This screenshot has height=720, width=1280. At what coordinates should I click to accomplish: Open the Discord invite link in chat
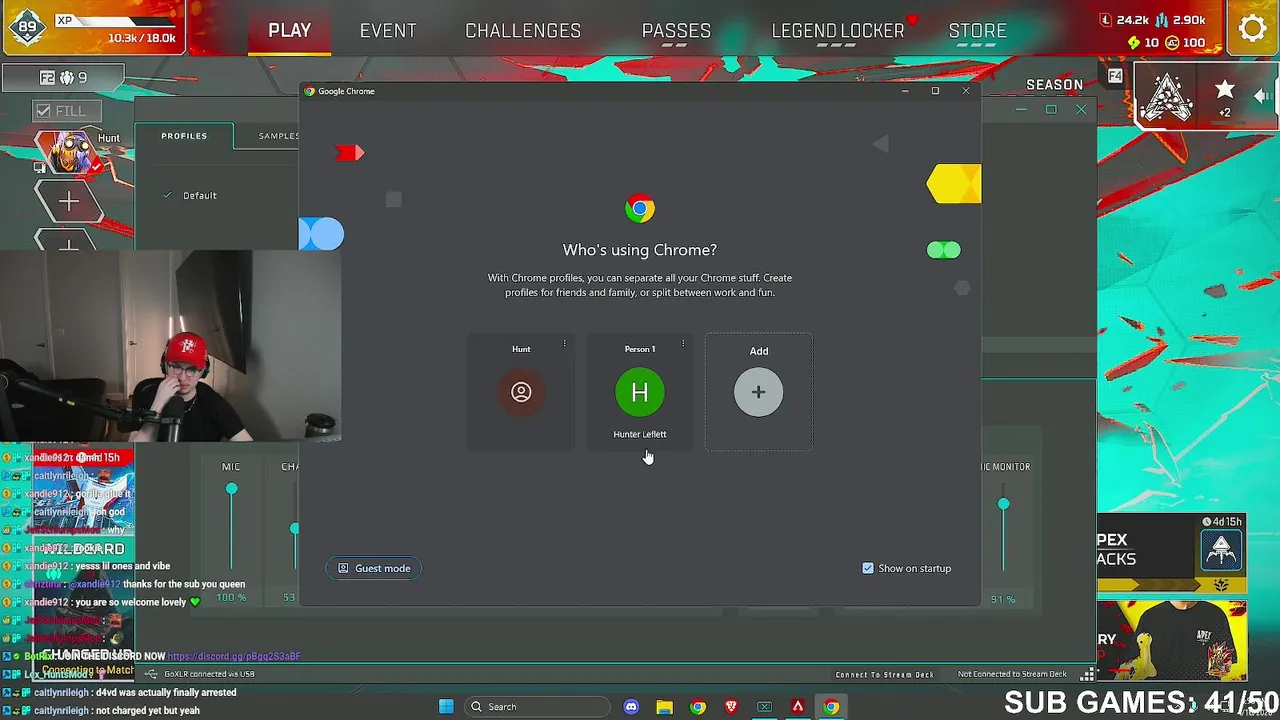click(234, 656)
